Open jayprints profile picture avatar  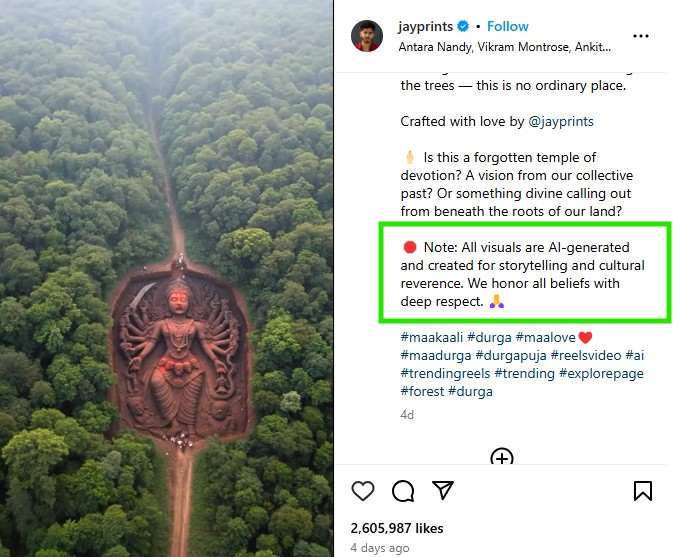point(367,36)
